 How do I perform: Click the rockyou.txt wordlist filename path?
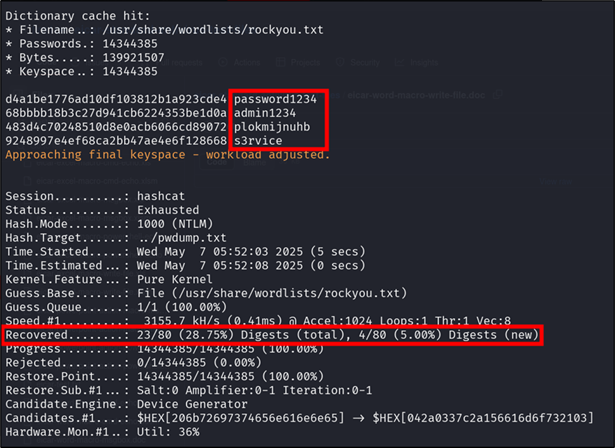(213, 30)
